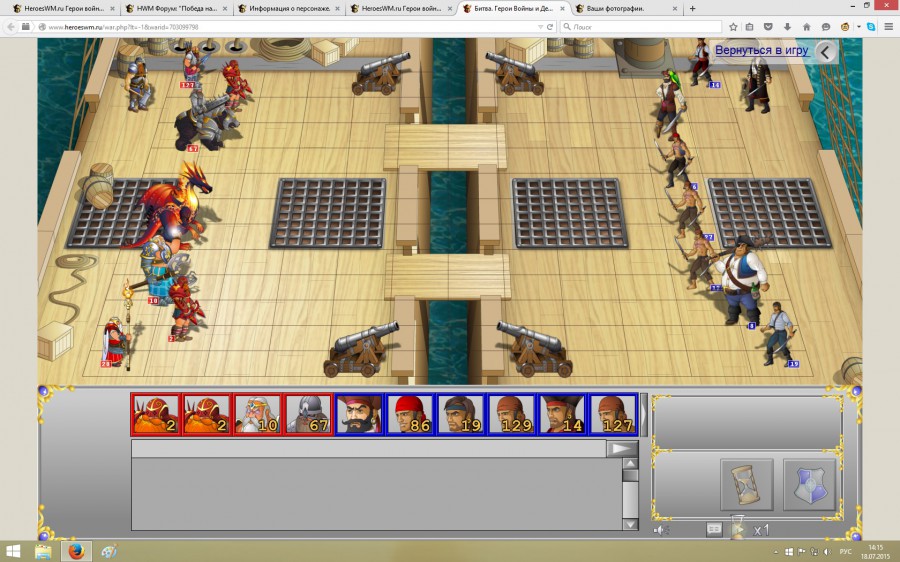Select the pirate captain hero portrait
The image size is (900, 562).
[359, 414]
